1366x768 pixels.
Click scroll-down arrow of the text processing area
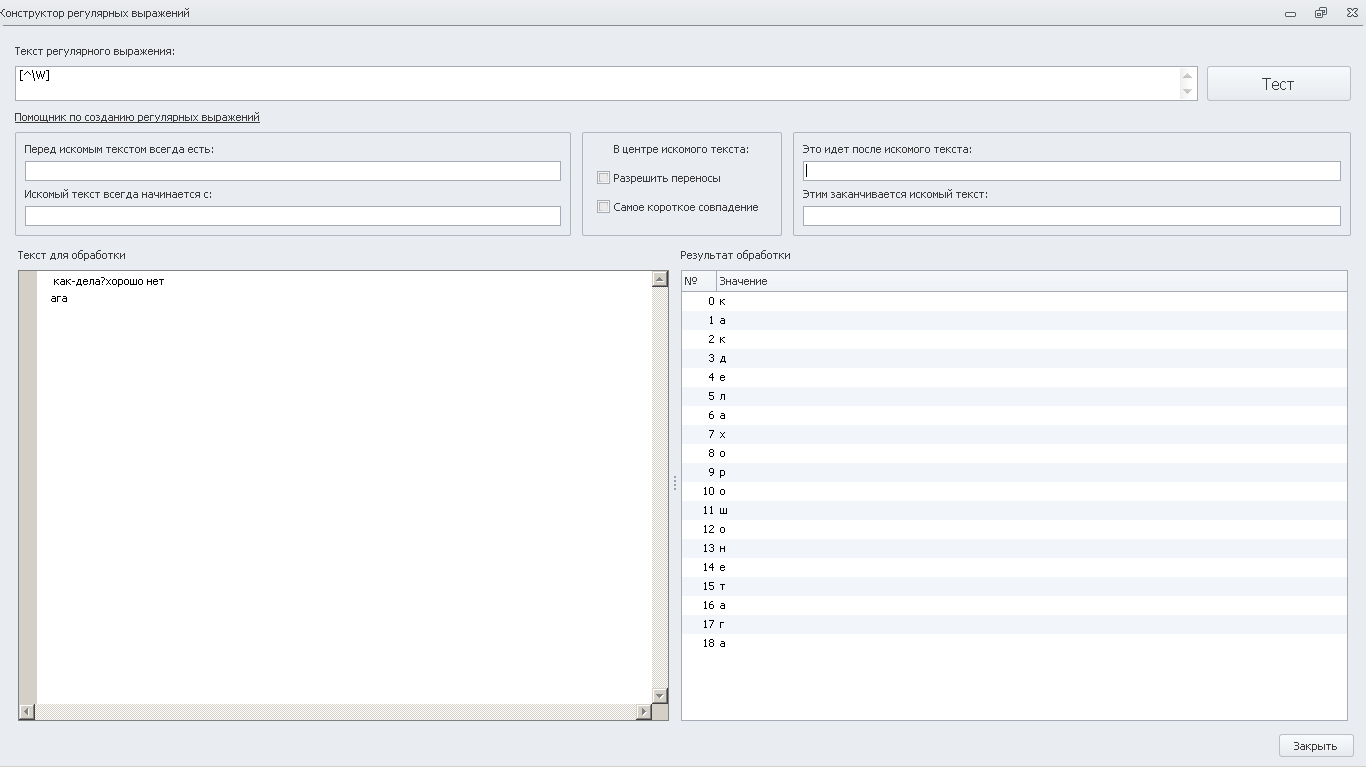point(659,696)
